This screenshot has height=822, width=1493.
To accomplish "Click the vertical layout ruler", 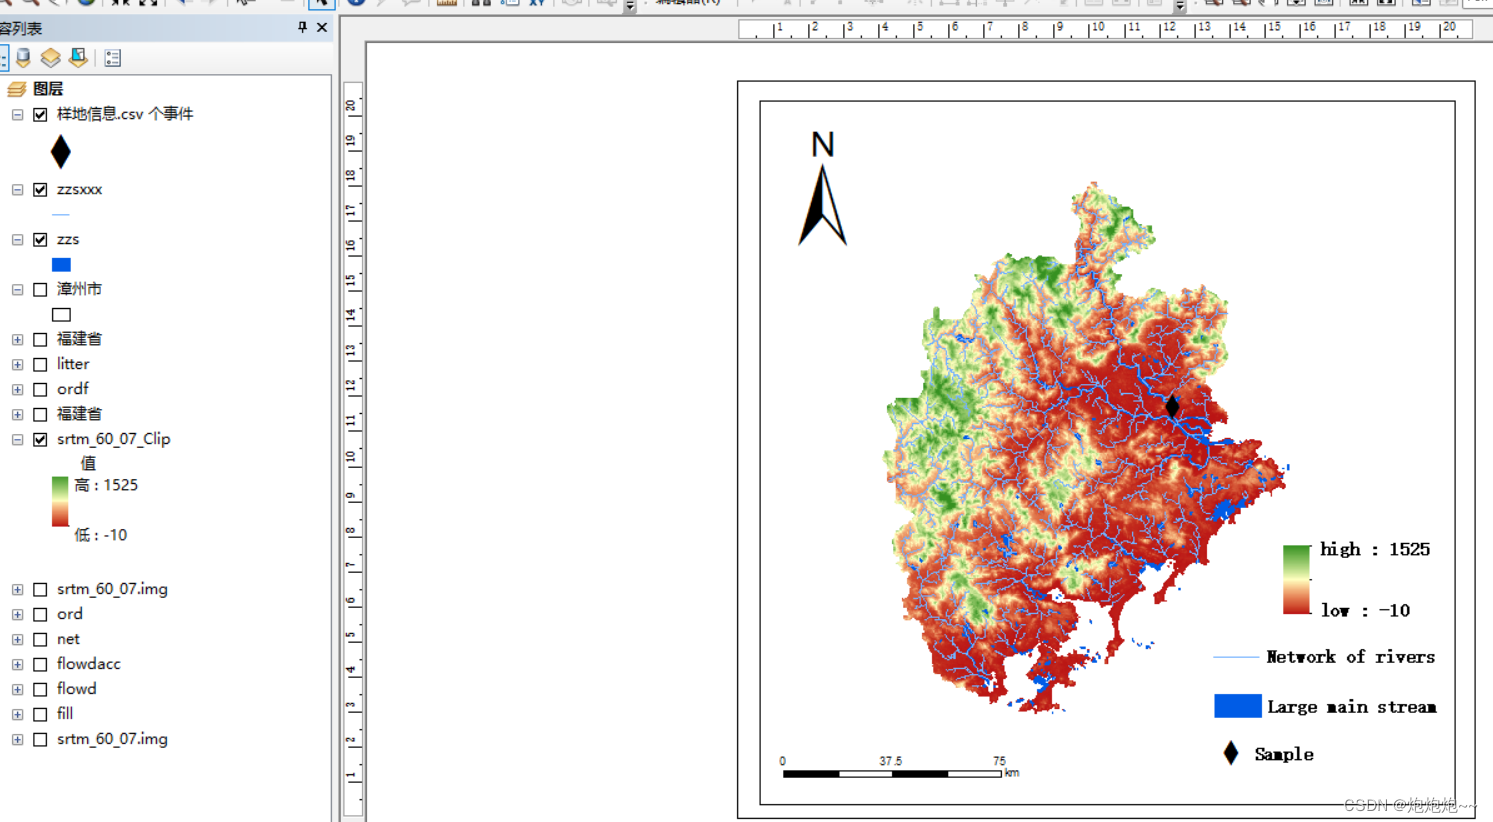I will coord(352,450).
